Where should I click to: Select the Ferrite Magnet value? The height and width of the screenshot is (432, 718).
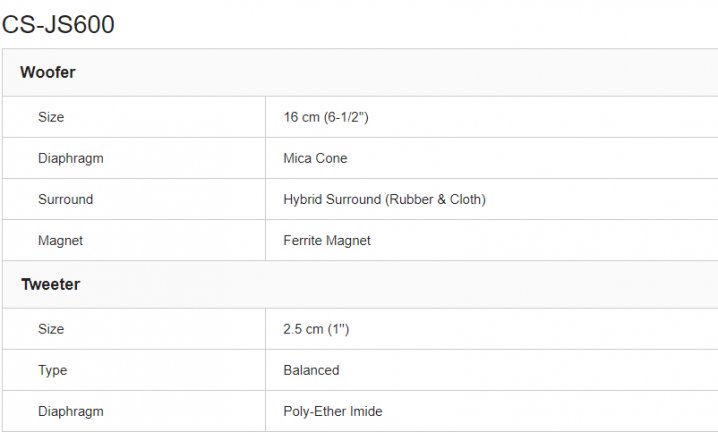click(x=327, y=240)
